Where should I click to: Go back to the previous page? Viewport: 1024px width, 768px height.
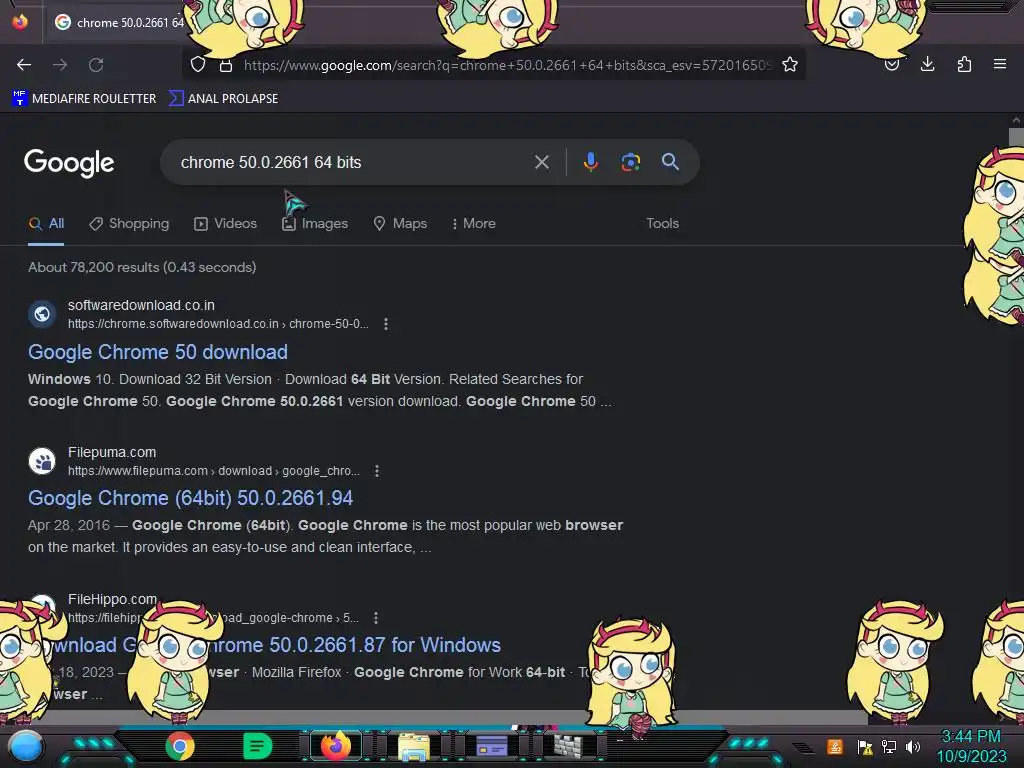[x=24, y=65]
